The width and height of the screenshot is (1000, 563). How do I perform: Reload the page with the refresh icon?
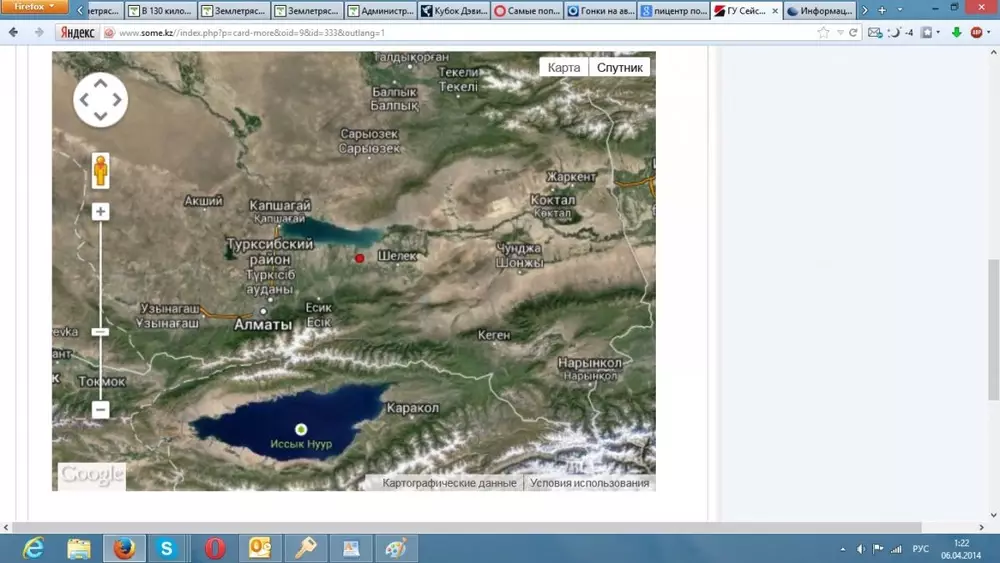pos(853,32)
